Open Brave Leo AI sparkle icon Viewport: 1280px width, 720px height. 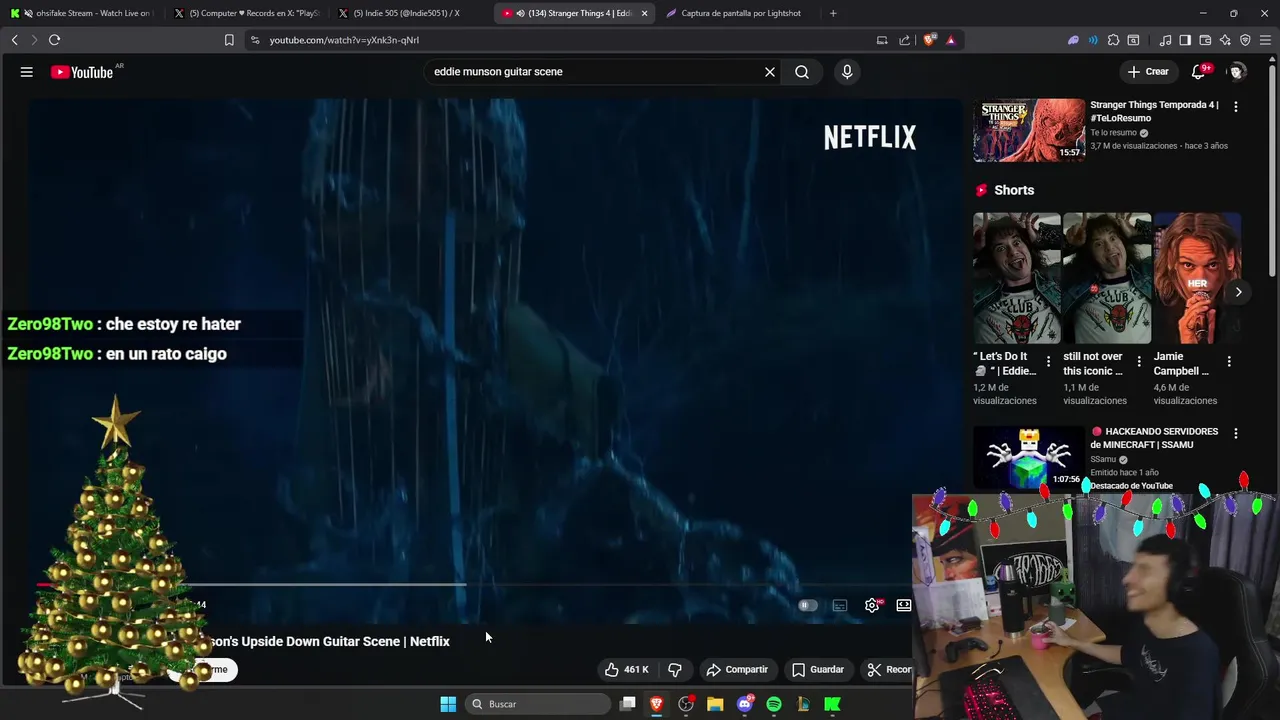pyautogui.click(x=1225, y=40)
